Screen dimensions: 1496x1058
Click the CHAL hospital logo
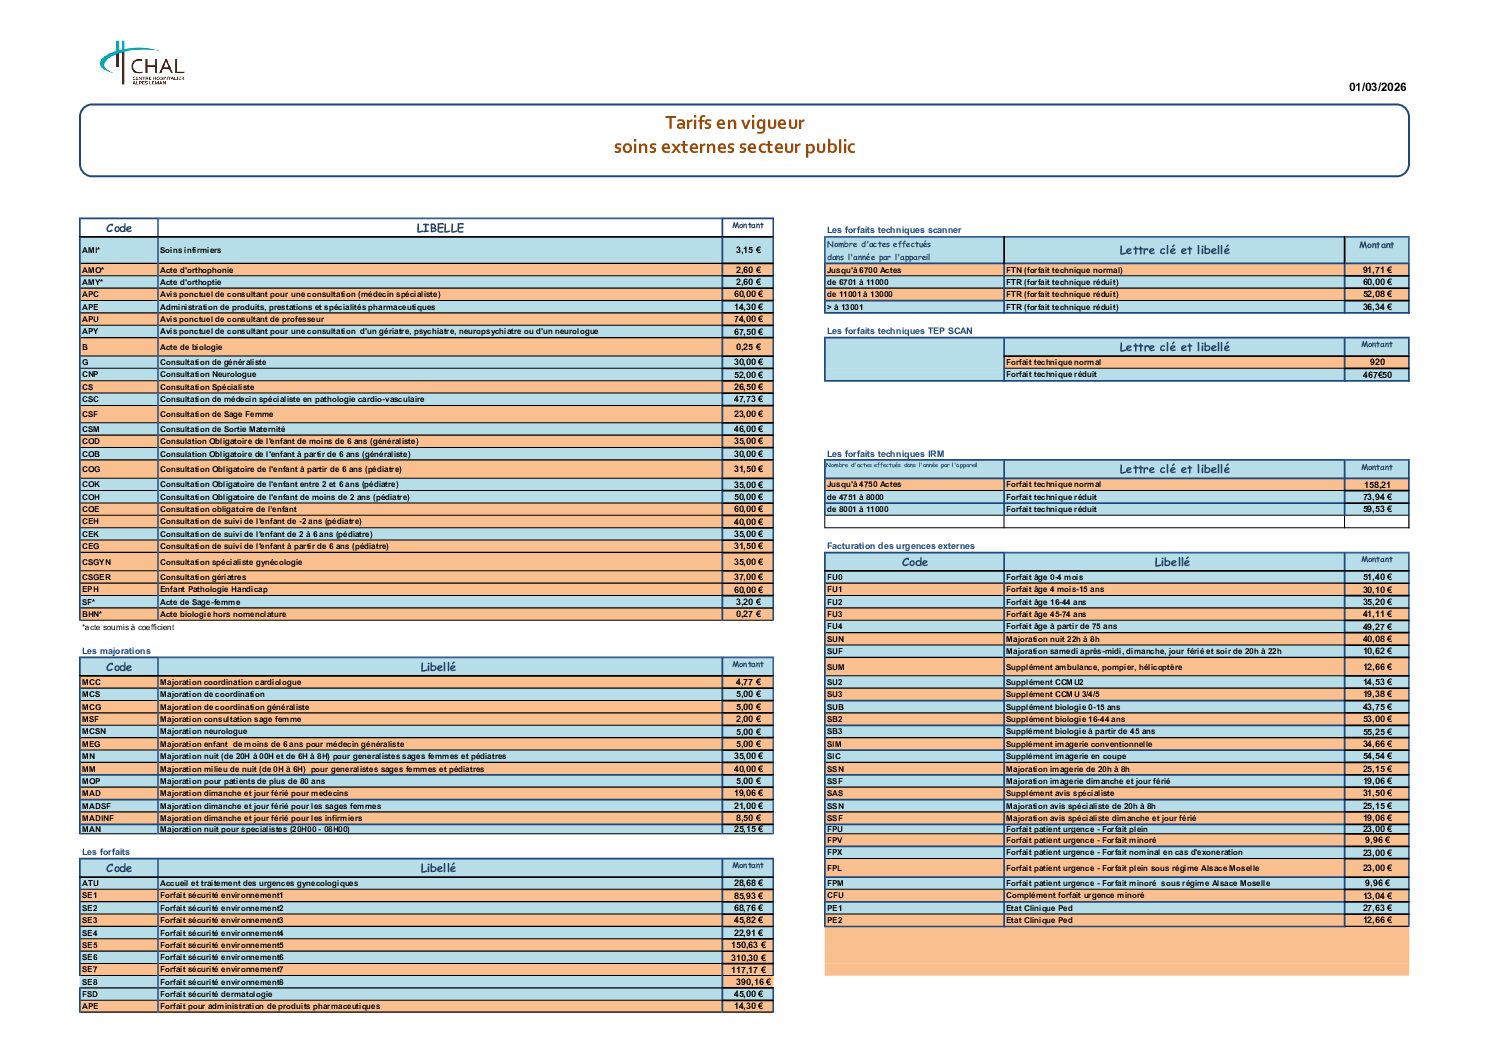(x=141, y=64)
